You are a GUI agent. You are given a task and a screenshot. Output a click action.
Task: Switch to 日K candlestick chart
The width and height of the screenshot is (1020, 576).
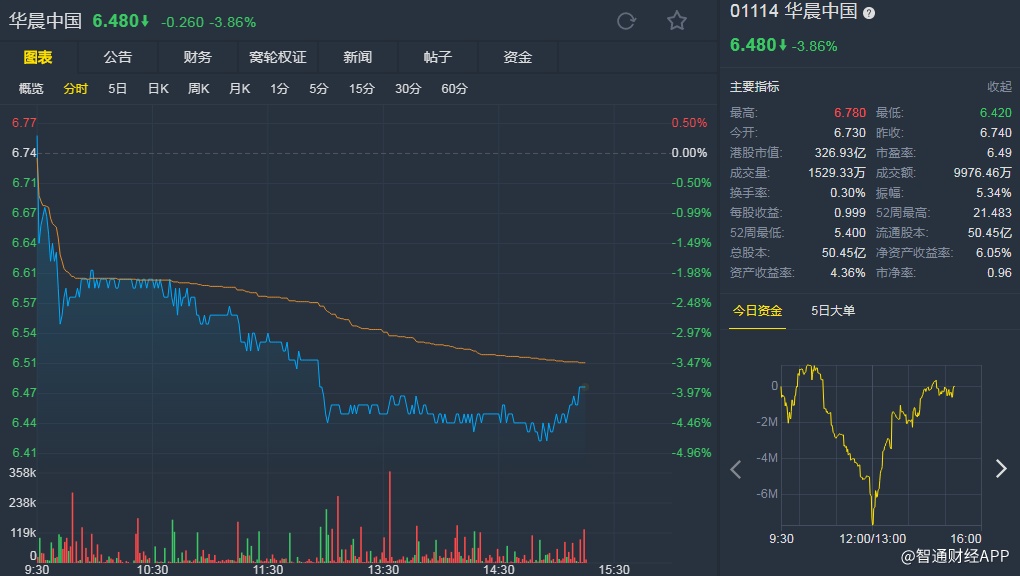tap(158, 89)
